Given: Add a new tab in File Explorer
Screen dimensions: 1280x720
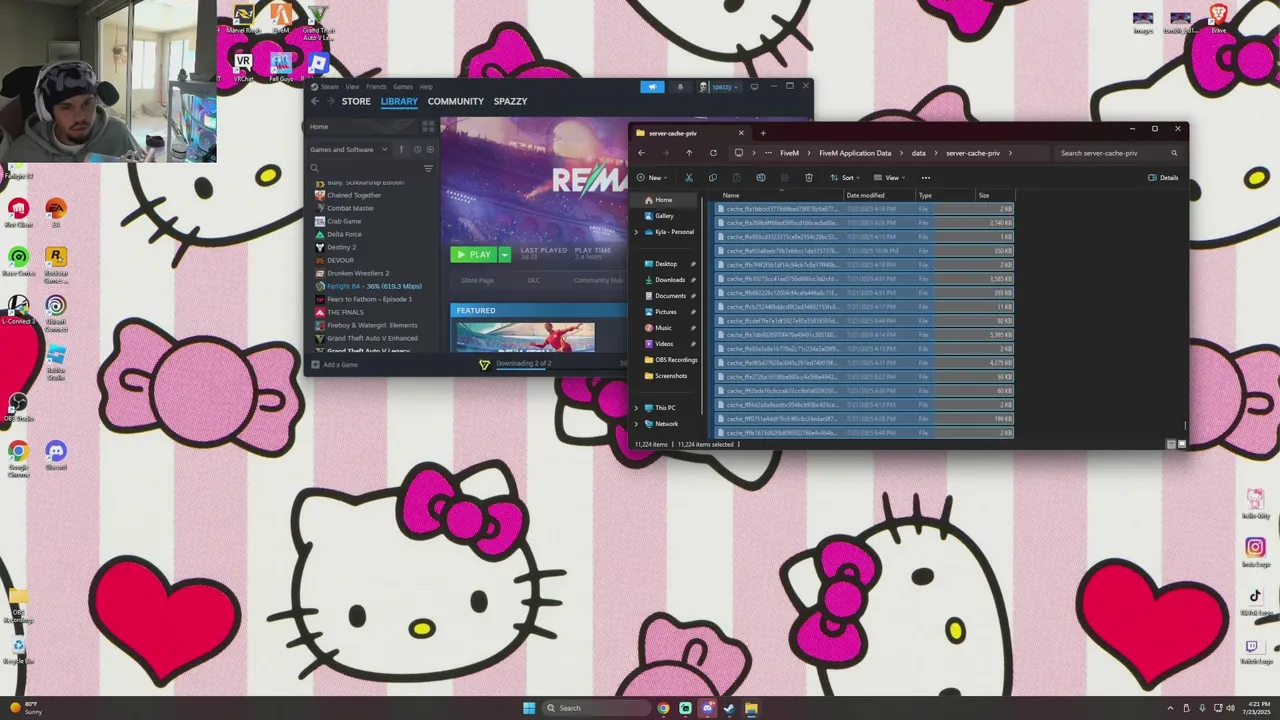Looking at the screenshot, I should tap(762, 133).
